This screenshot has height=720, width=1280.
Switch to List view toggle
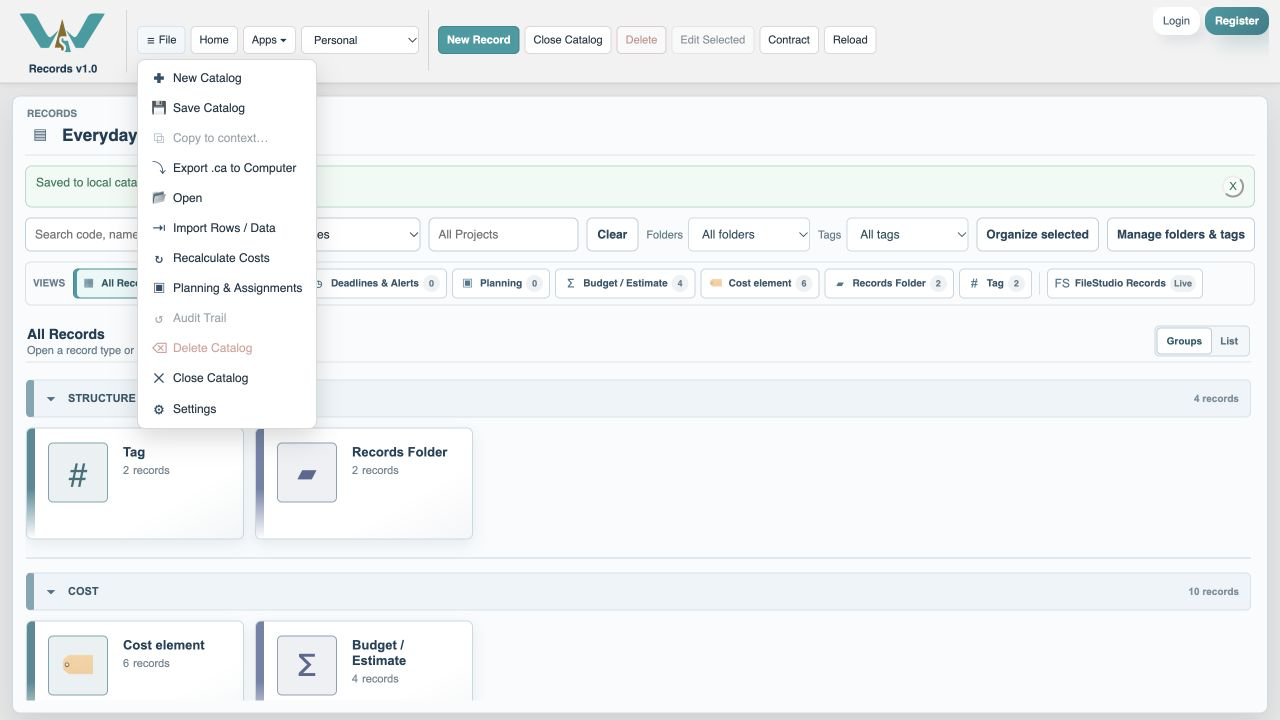1229,341
